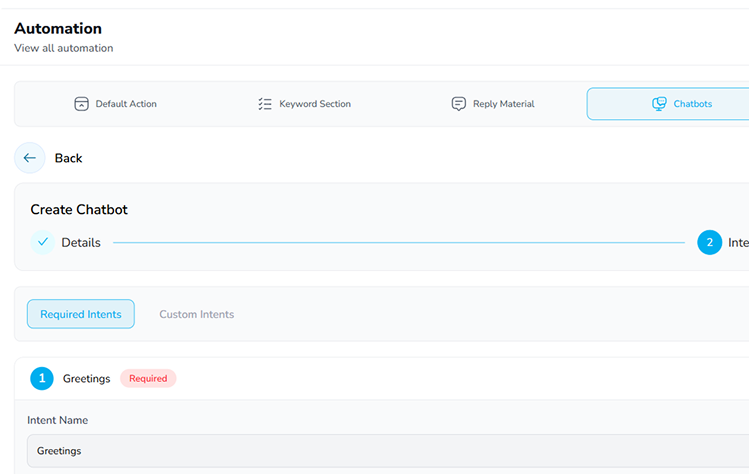
Task: Click the Intent Name field label
Action: click(57, 420)
